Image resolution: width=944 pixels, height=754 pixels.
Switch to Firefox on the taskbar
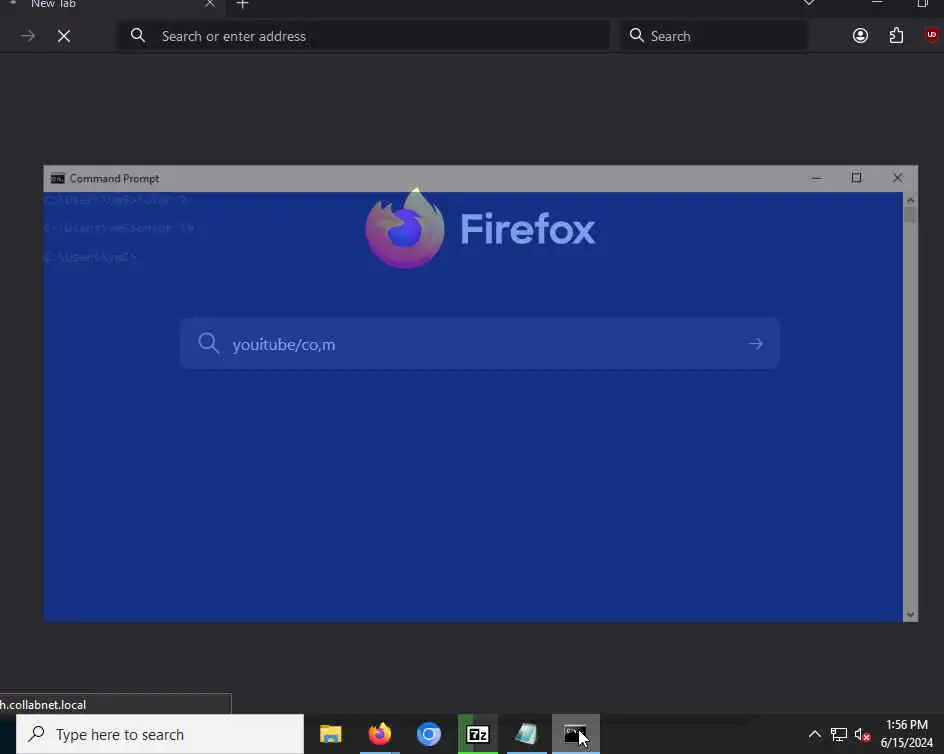pos(379,735)
